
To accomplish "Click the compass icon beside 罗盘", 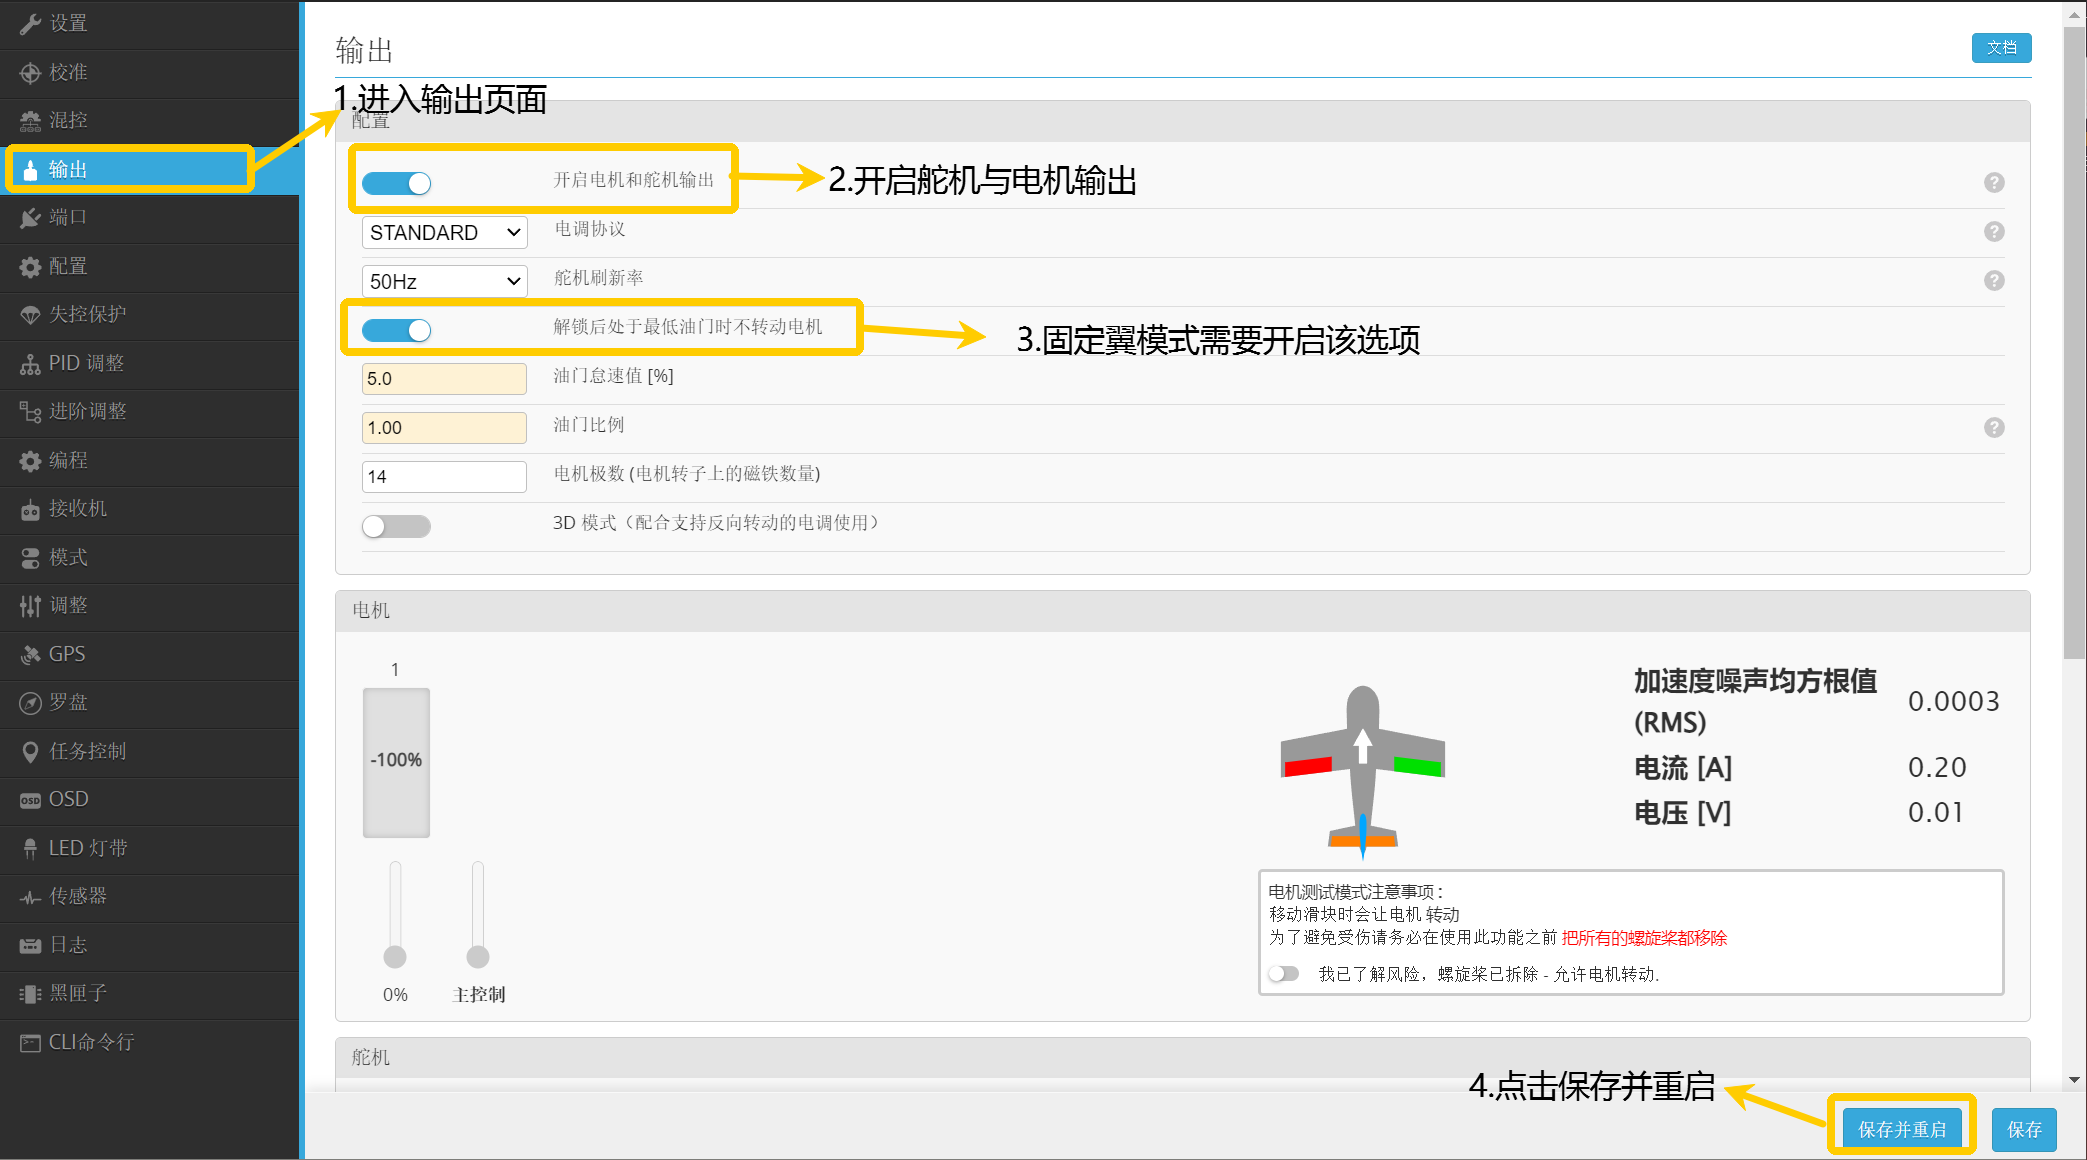I will (x=30, y=703).
